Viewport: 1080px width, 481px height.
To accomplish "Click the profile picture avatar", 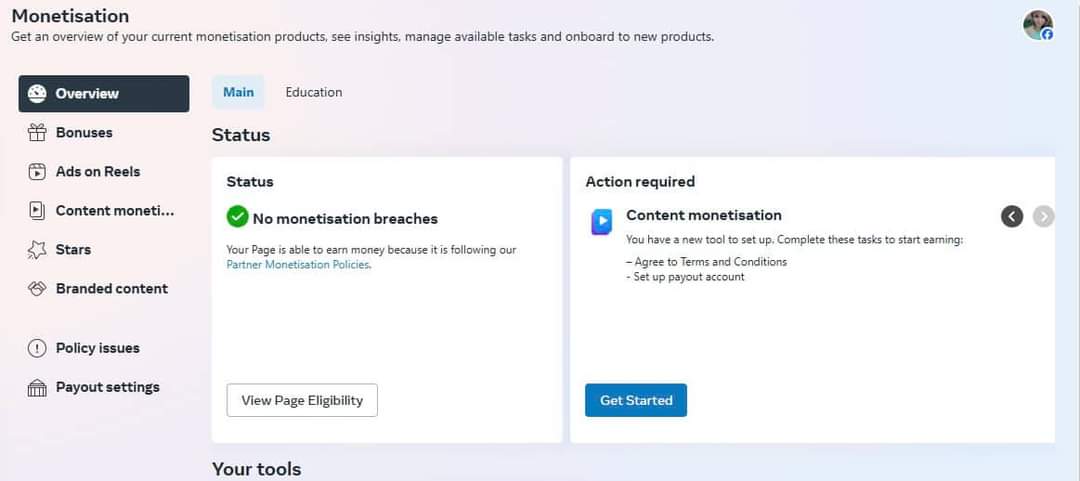I will (x=1038, y=25).
